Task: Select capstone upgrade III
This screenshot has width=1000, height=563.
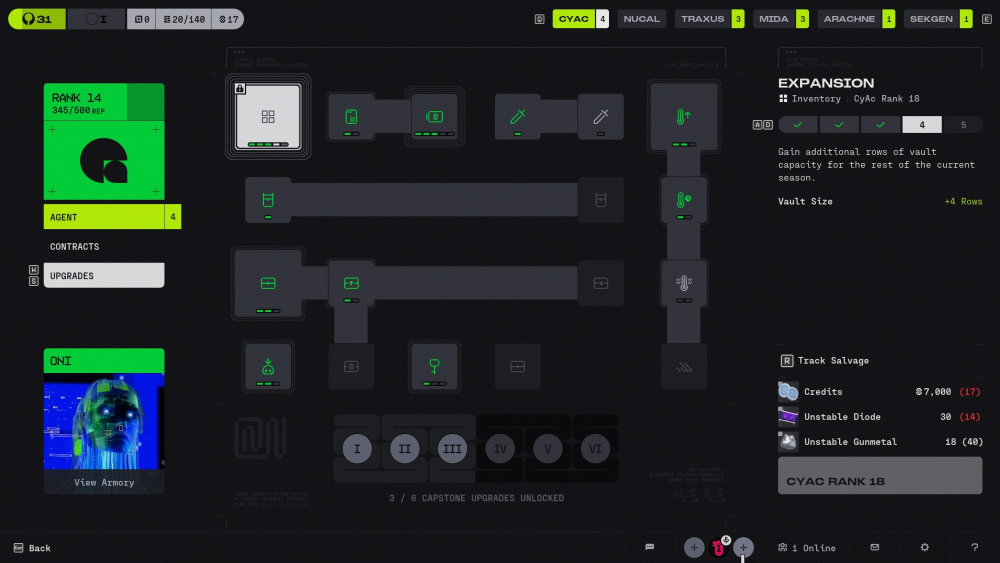Action: [452, 449]
